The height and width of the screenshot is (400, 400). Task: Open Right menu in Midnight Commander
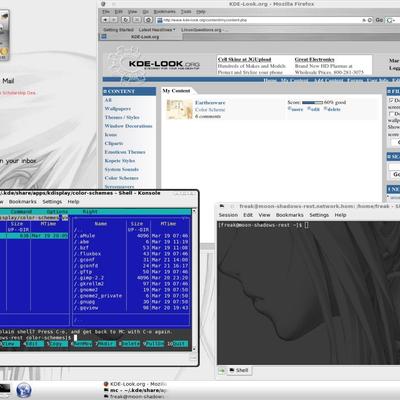(x=90, y=212)
